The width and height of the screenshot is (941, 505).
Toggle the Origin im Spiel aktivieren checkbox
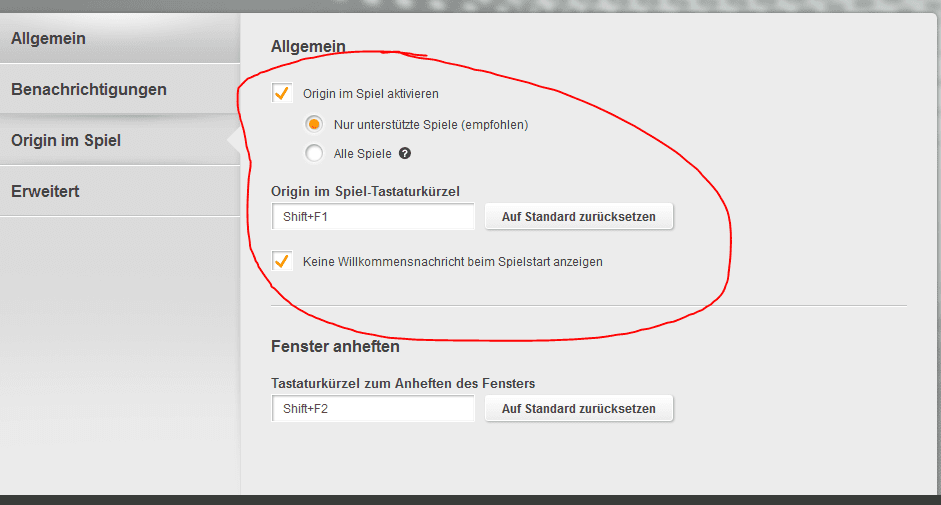click(x=282, y=93)
